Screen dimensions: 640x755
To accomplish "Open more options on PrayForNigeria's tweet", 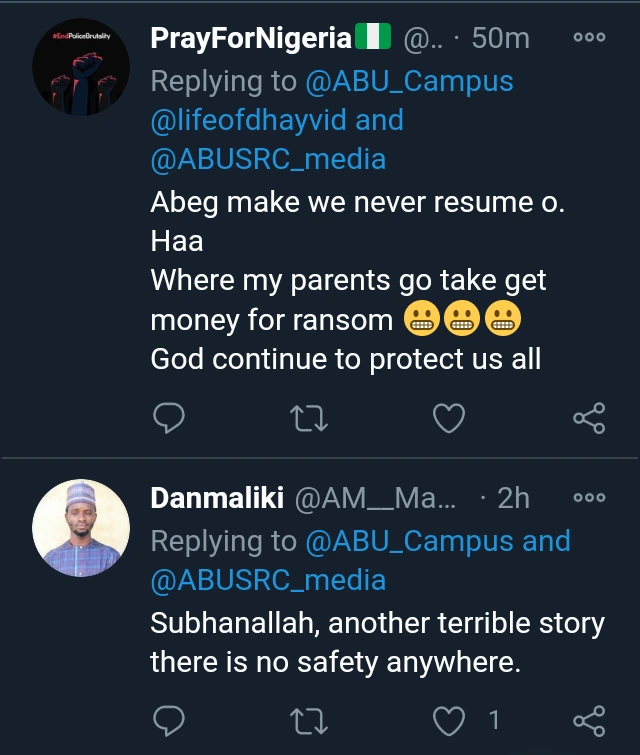I will [x=589, y=38].
